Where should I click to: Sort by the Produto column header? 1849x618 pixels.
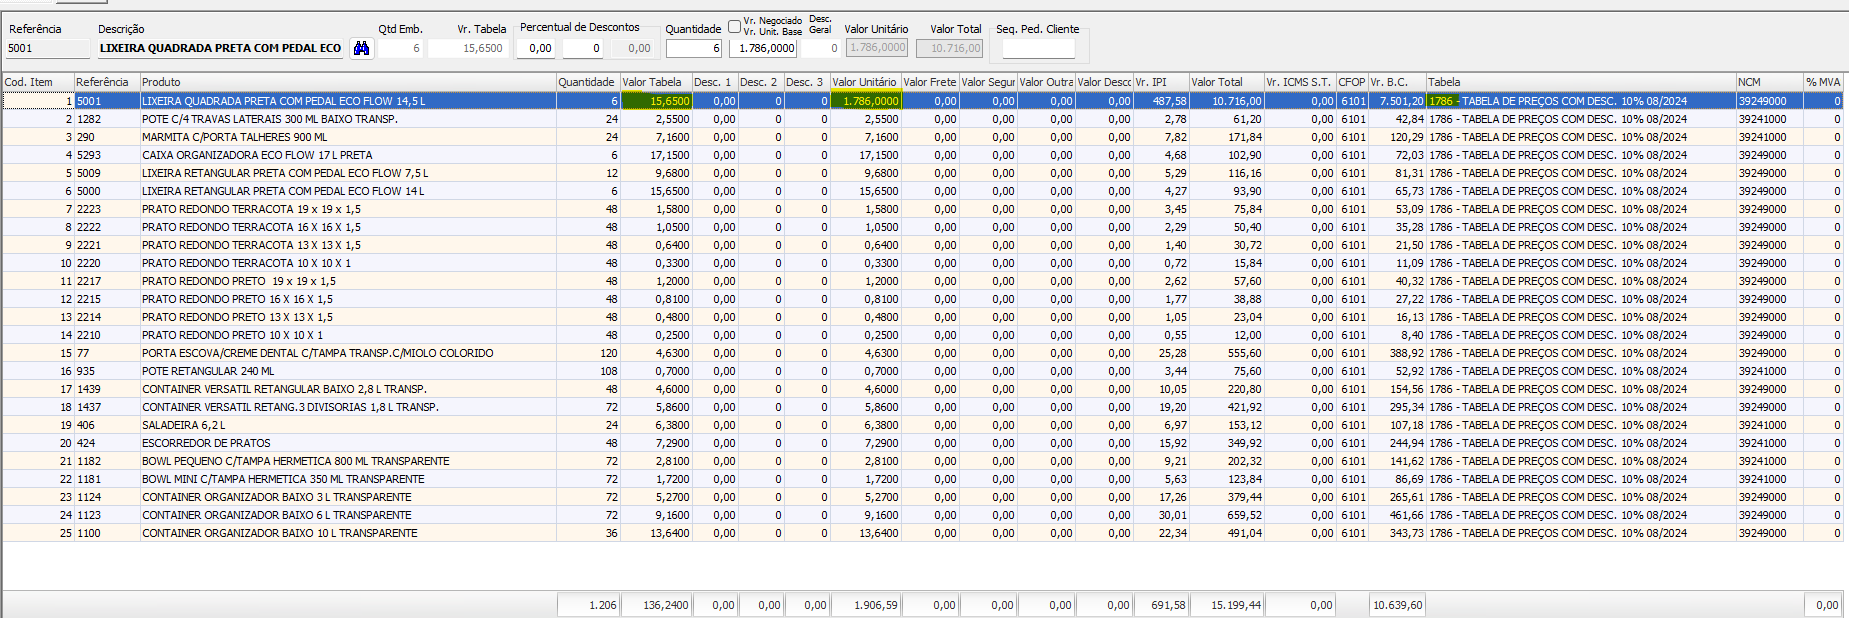click(347, 82)
